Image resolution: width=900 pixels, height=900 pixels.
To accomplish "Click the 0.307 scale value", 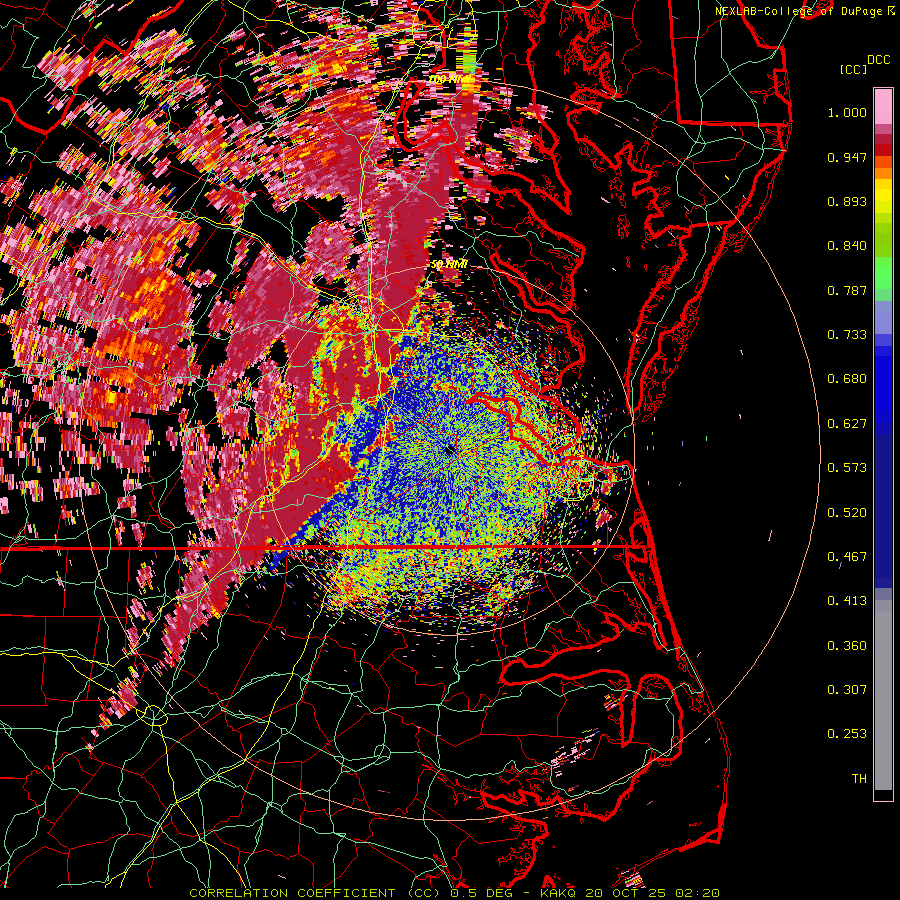I will [847, 690].
